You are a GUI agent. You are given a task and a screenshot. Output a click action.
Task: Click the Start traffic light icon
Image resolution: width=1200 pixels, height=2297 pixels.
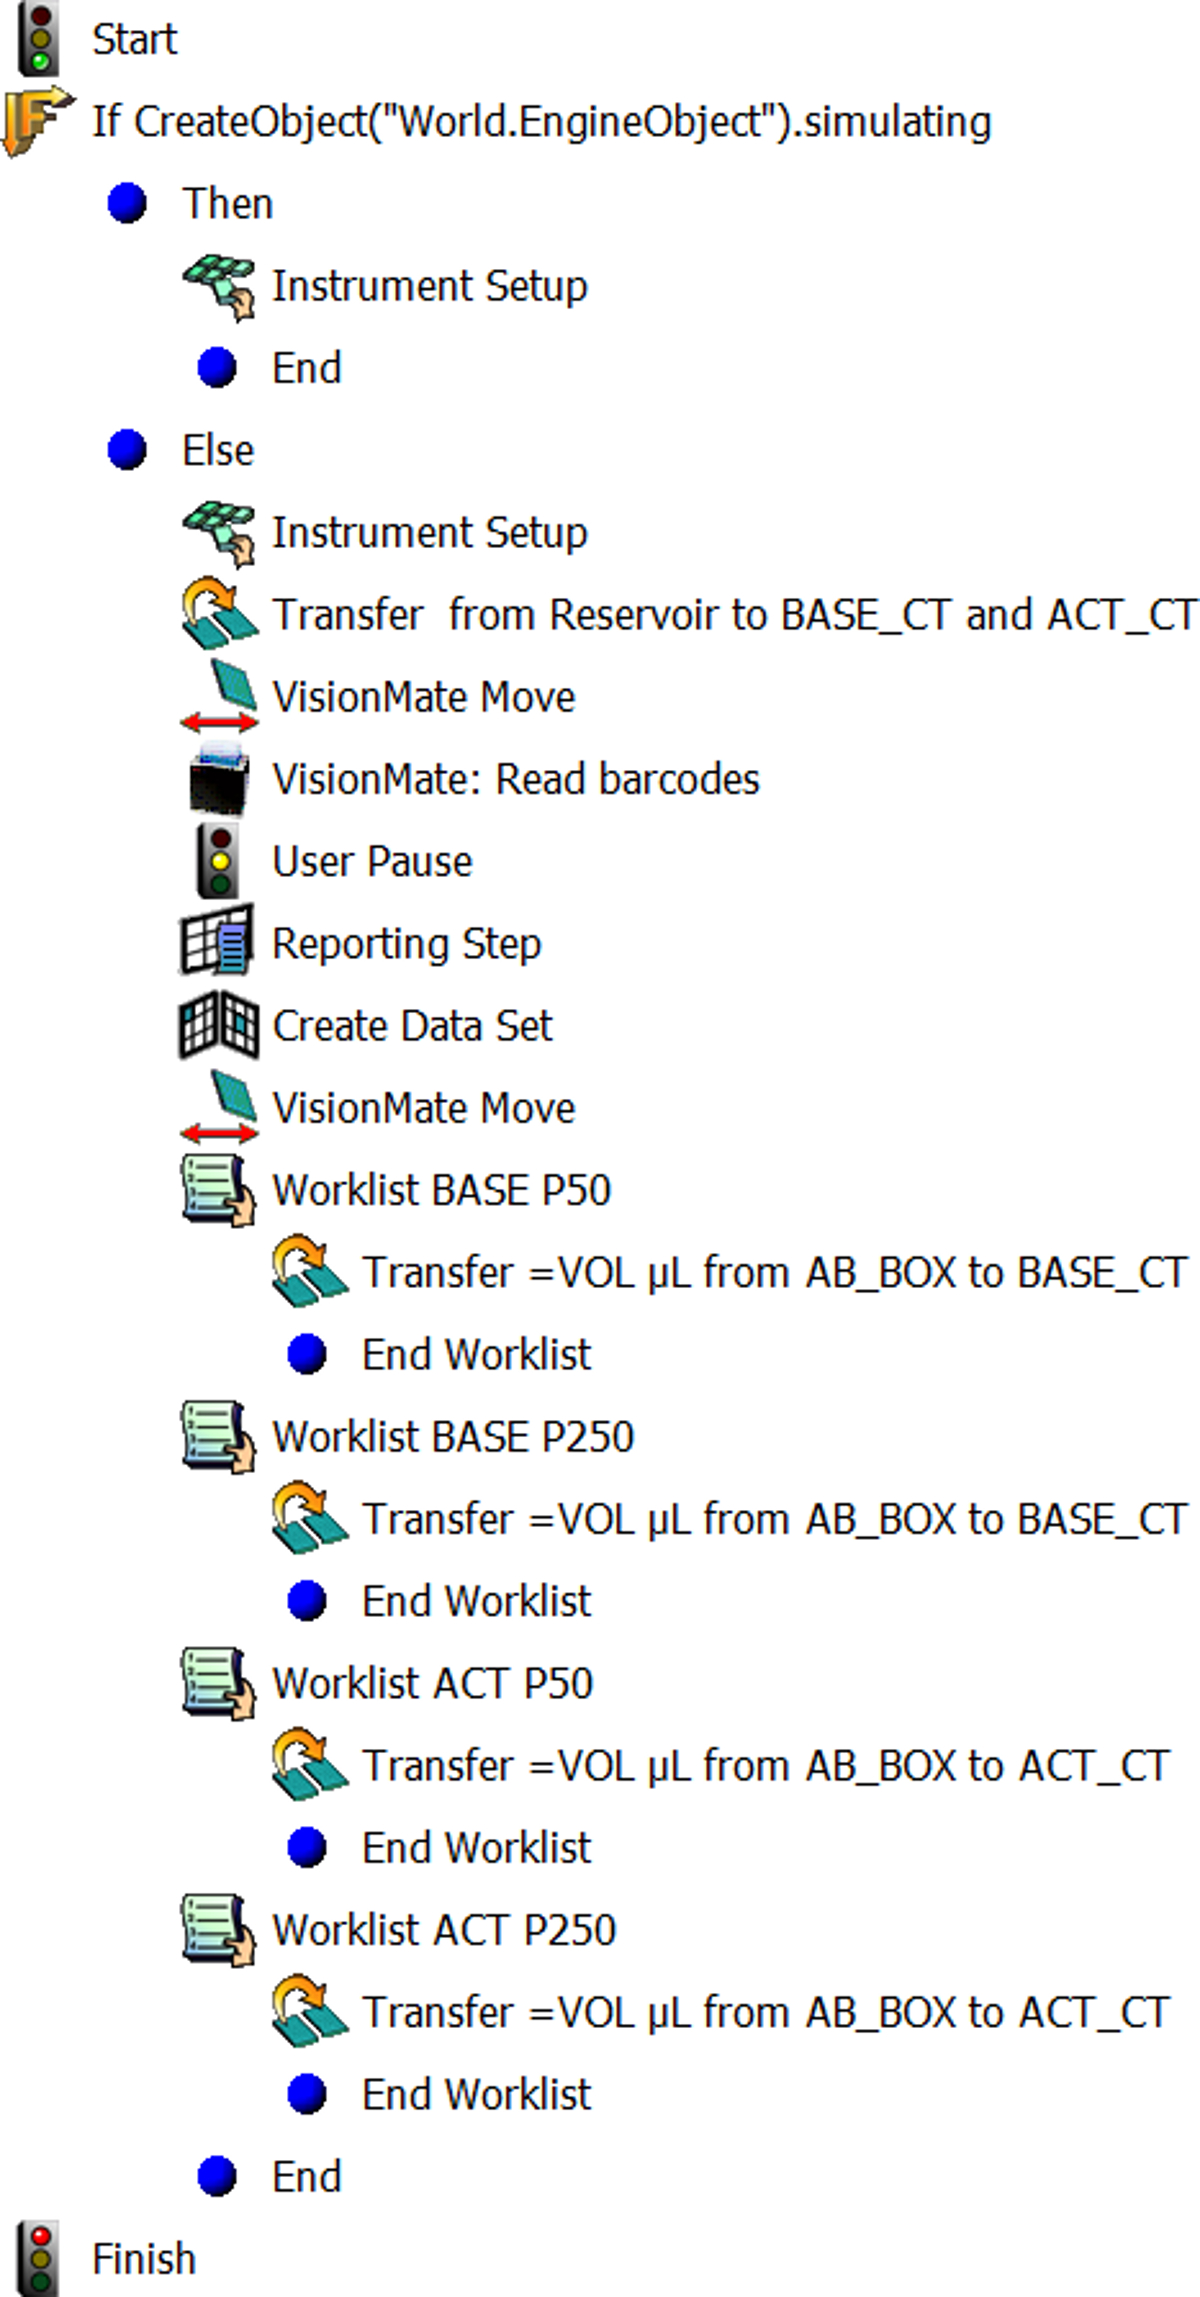38,39
